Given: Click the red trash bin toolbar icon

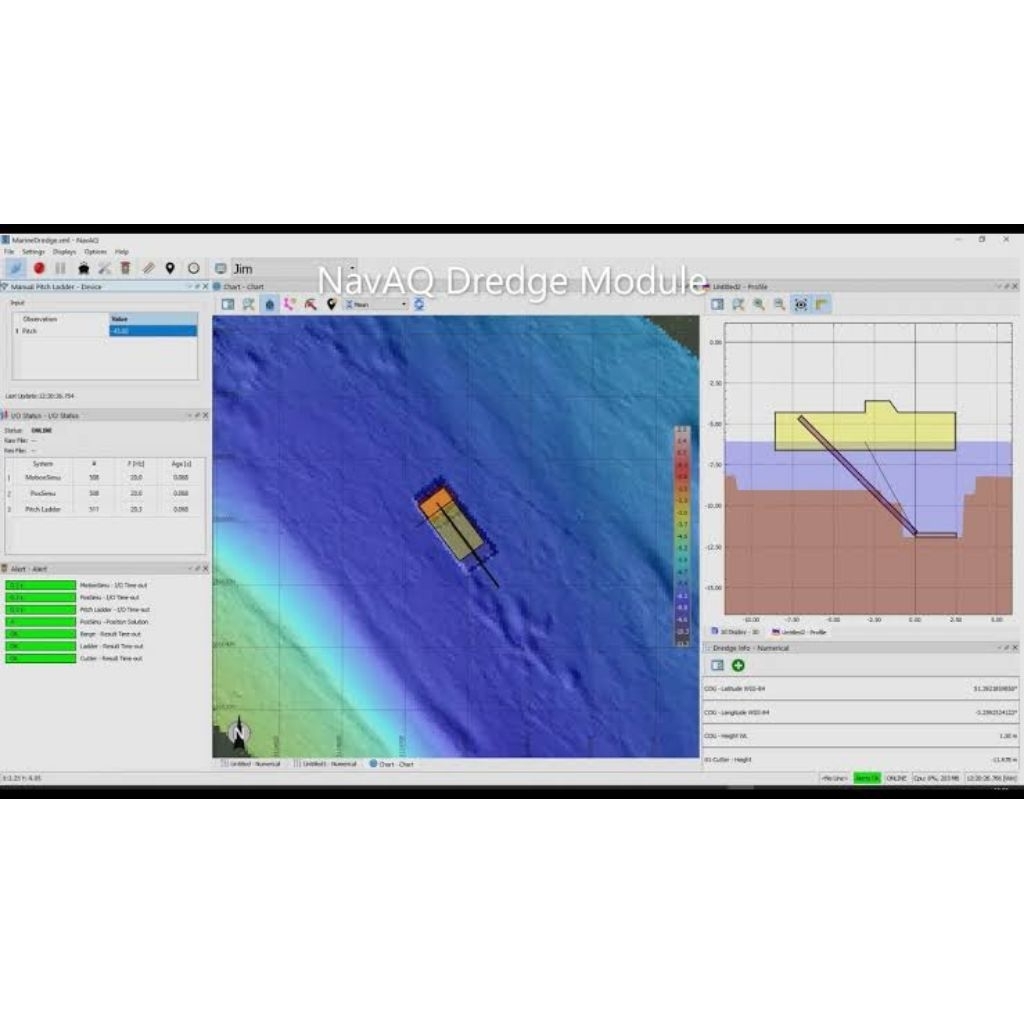Looking at the screenshot, I should (125, 268).
